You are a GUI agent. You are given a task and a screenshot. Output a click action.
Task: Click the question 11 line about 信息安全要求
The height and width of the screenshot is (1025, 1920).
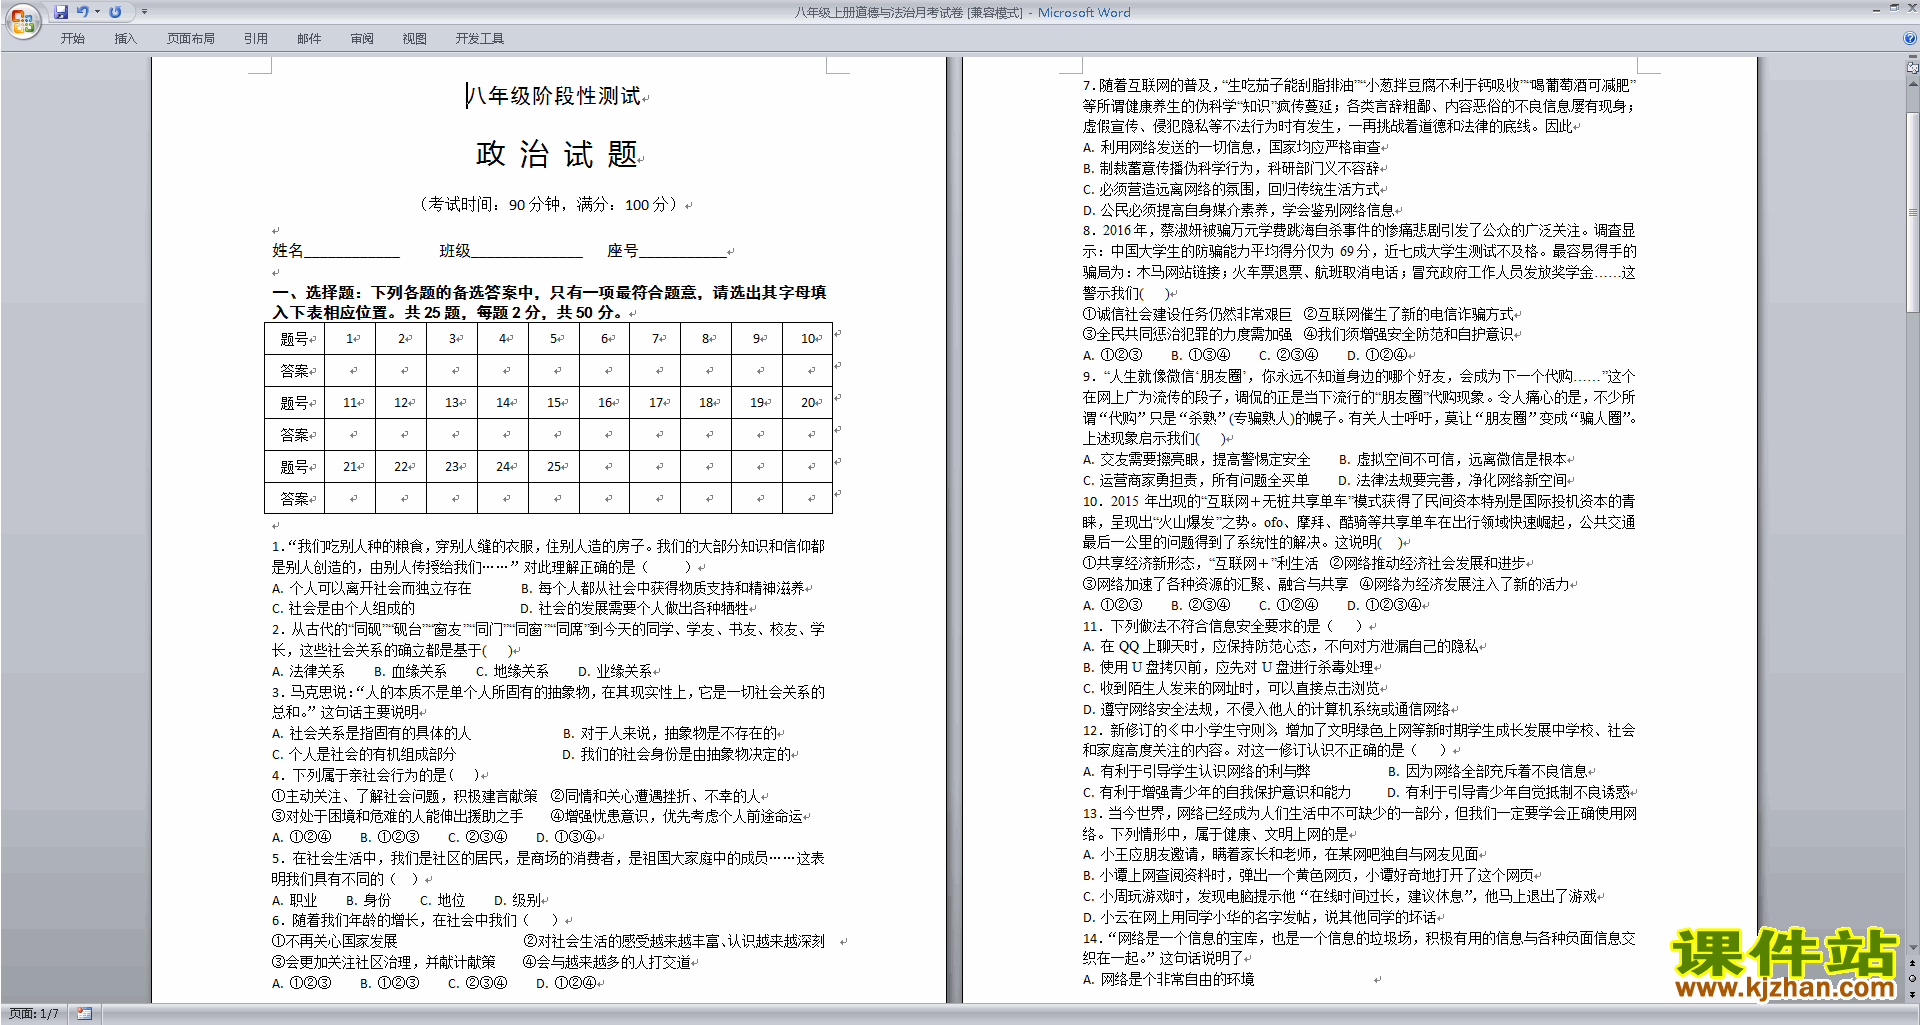point(1222,626)
